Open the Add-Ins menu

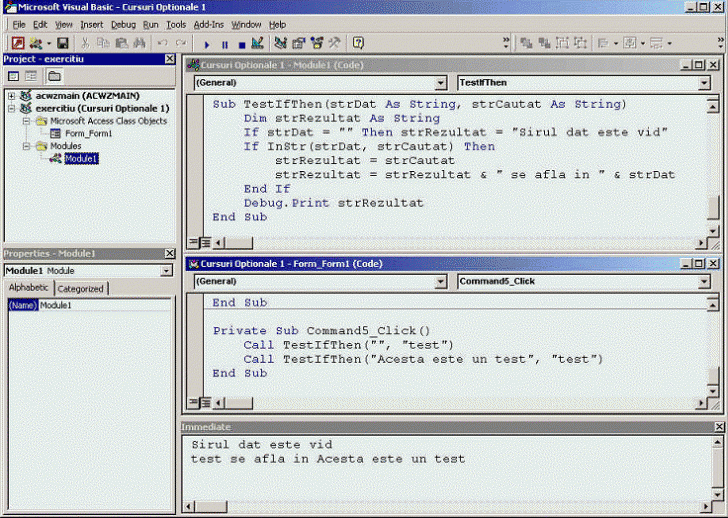click(x=208, y=25)
